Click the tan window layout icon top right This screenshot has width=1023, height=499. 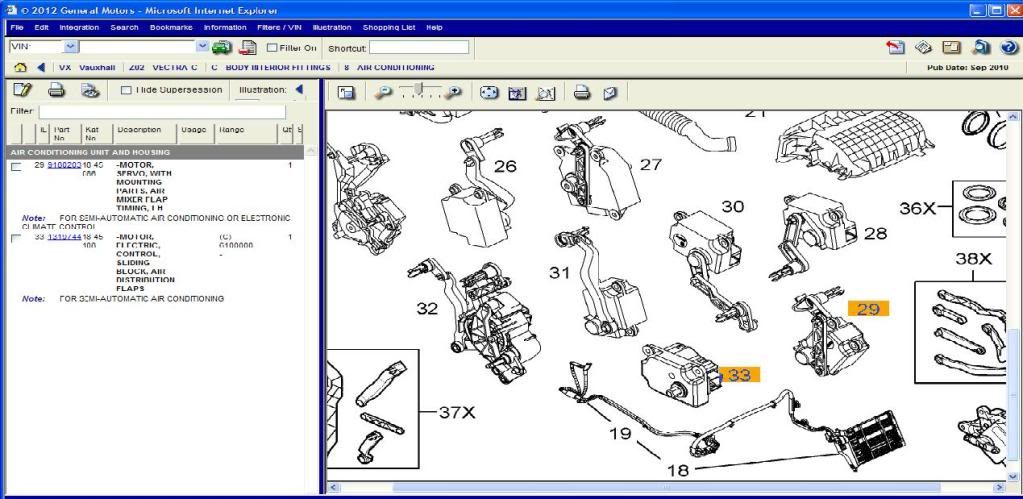click(x=952, y=47)
